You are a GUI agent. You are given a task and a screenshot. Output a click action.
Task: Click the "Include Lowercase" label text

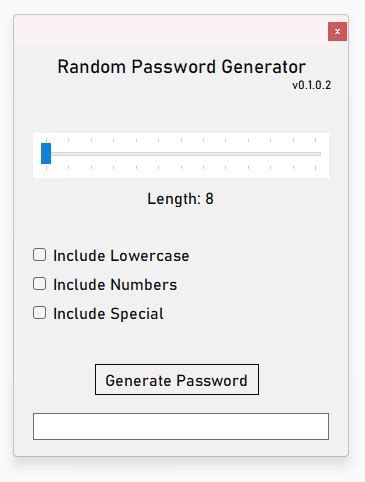(121, 256)
